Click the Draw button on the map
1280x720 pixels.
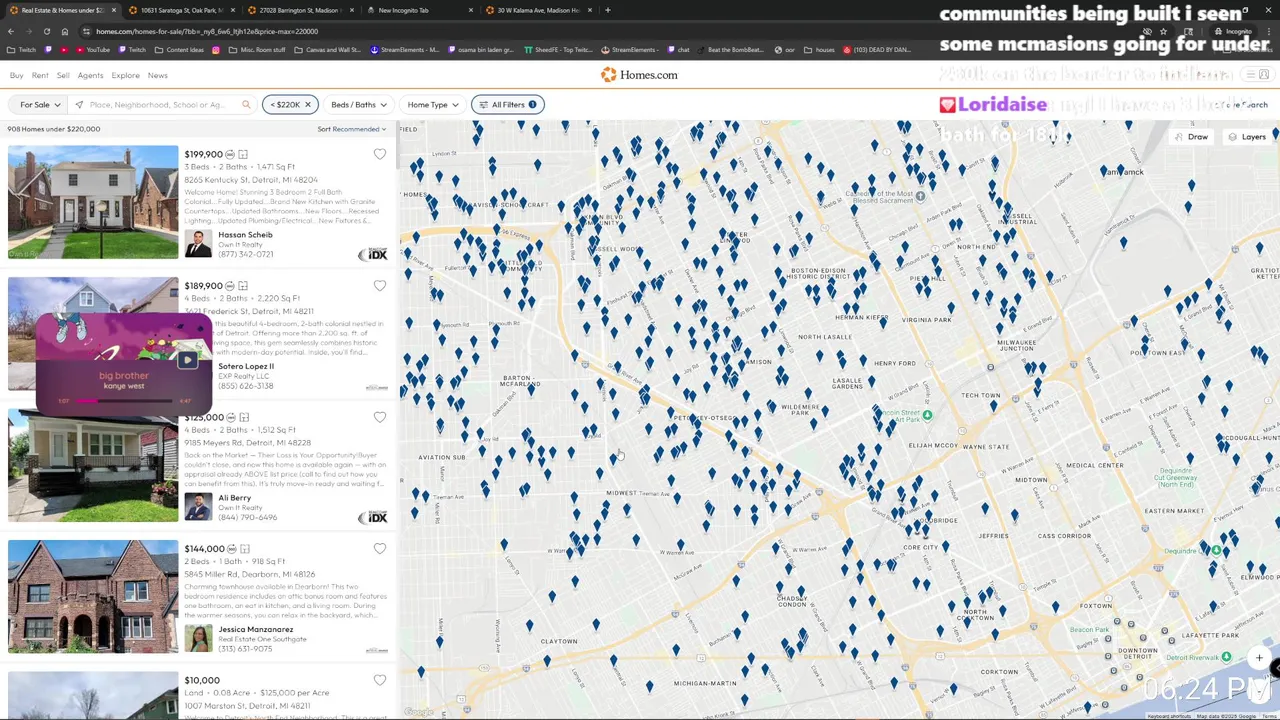(x=1192, y=137)
